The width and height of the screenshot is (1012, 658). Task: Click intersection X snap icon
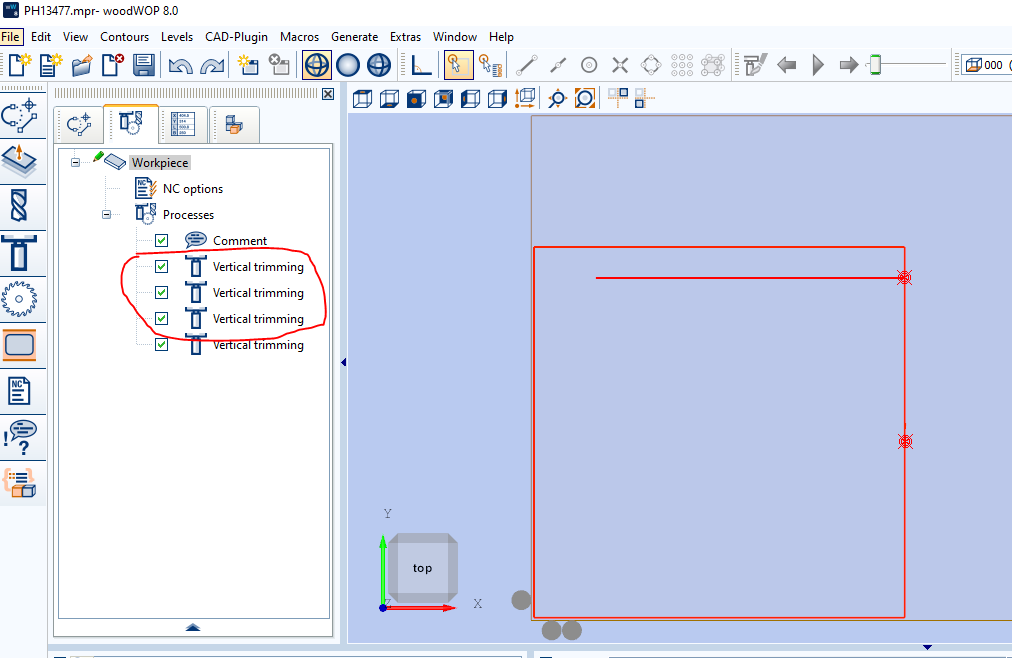click(x=620, y=65)
